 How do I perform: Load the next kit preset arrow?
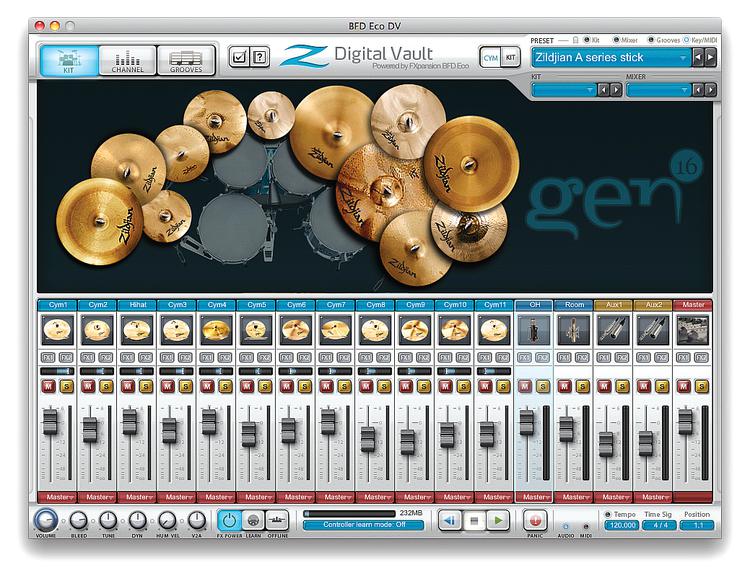click(x=616, y=90)
